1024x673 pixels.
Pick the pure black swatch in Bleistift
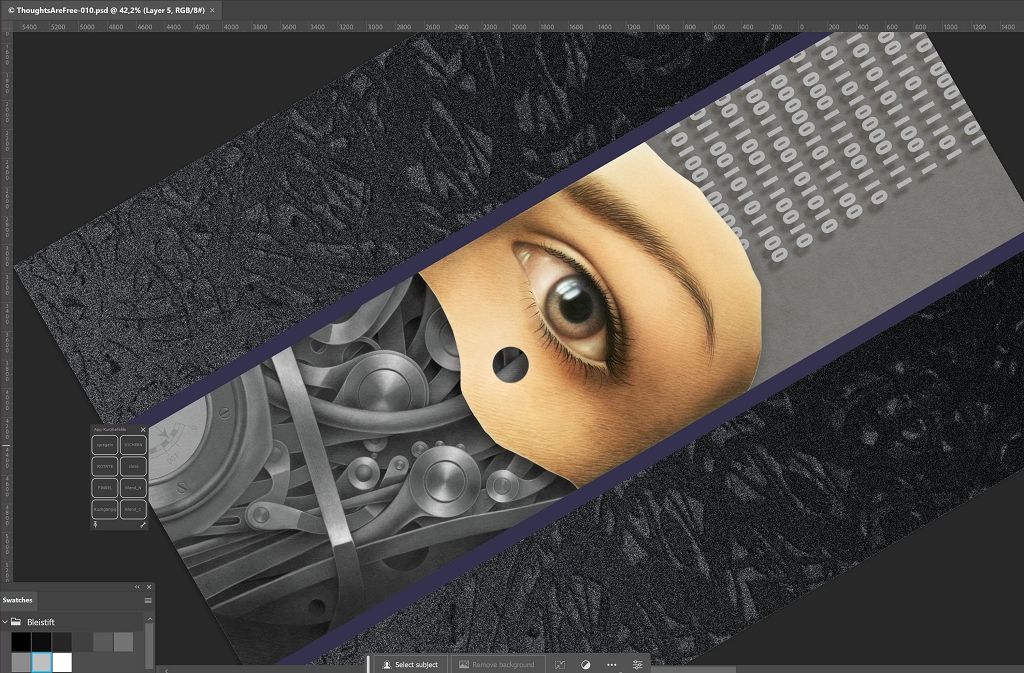click(x=21, y=642)
